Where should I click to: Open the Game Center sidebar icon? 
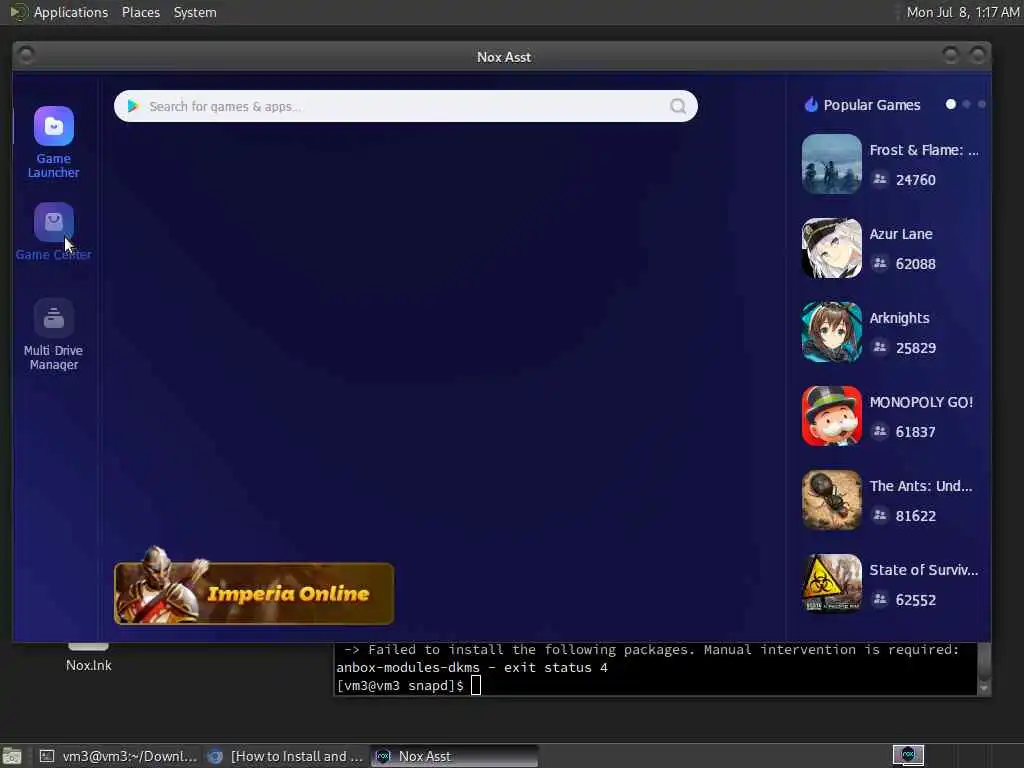pos(54,222)
